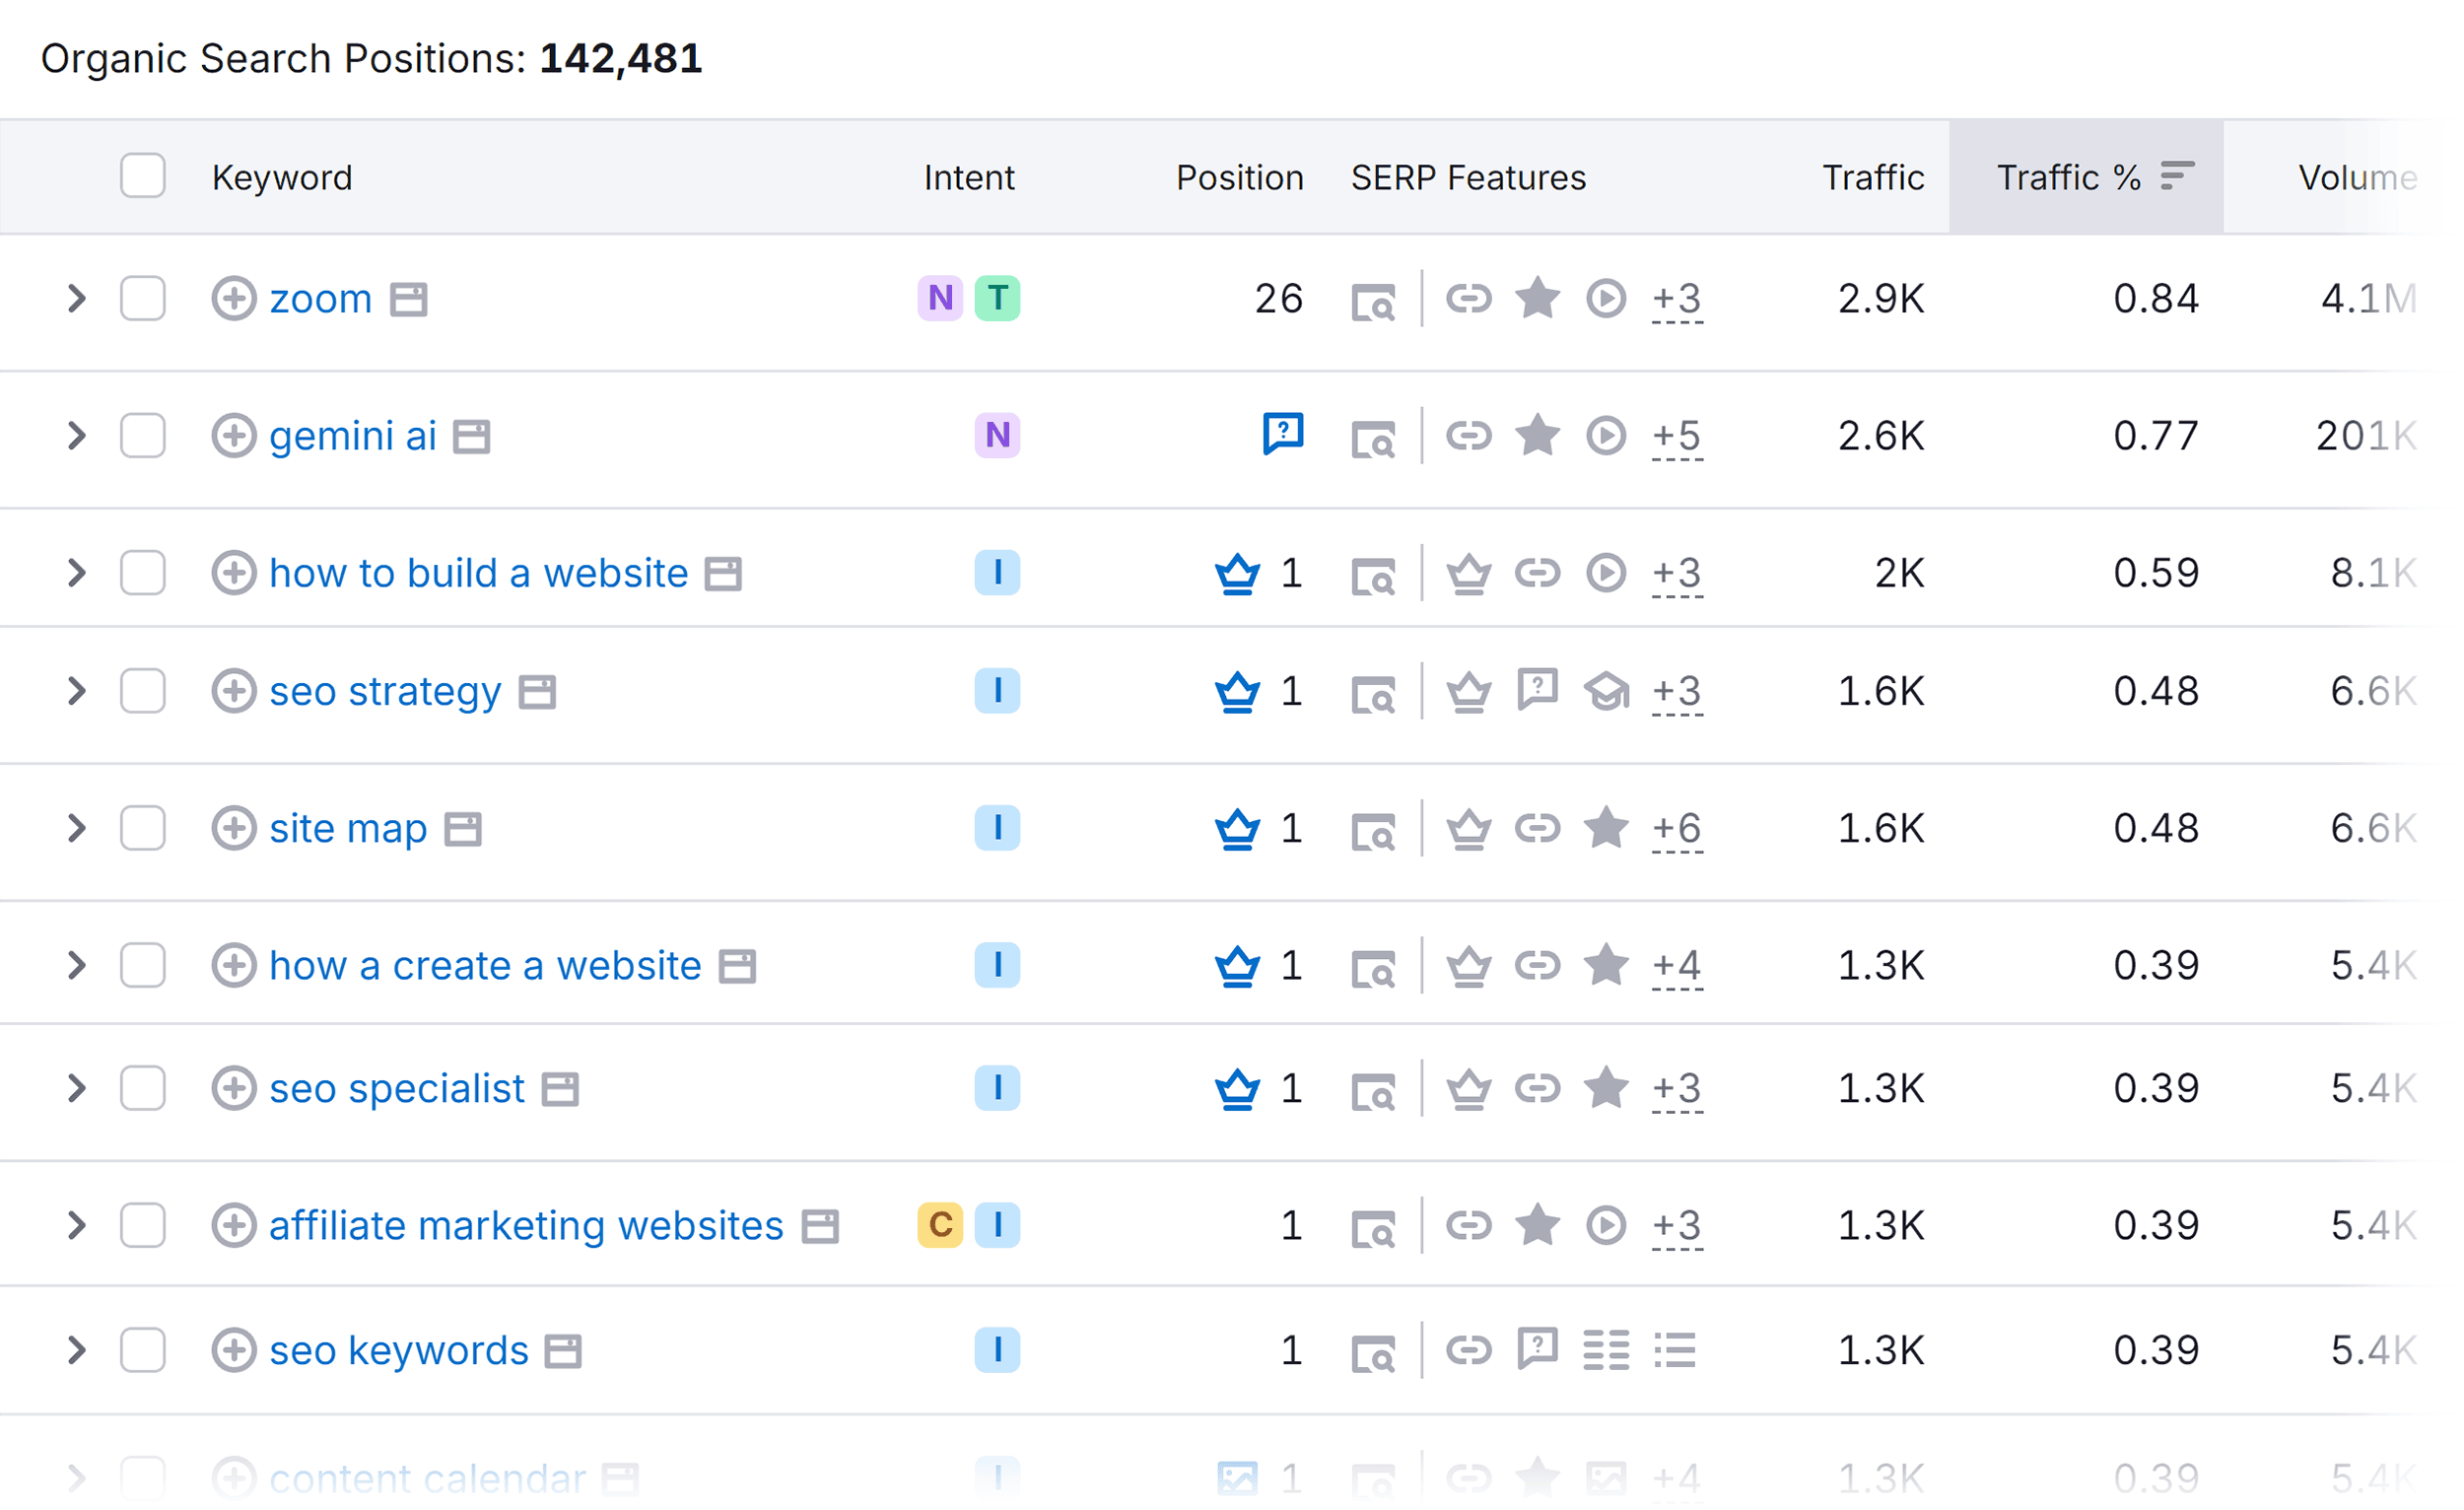This screenshot has width=2464, height=1510.
Task: Open SERP snapshot icon beside gemini ai
Action: click(x=472, y=437)
